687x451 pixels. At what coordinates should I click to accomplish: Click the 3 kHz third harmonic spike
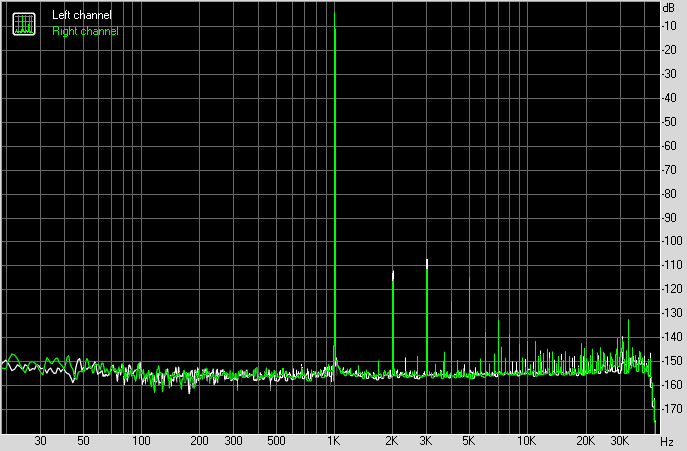(x=427, y=316)
